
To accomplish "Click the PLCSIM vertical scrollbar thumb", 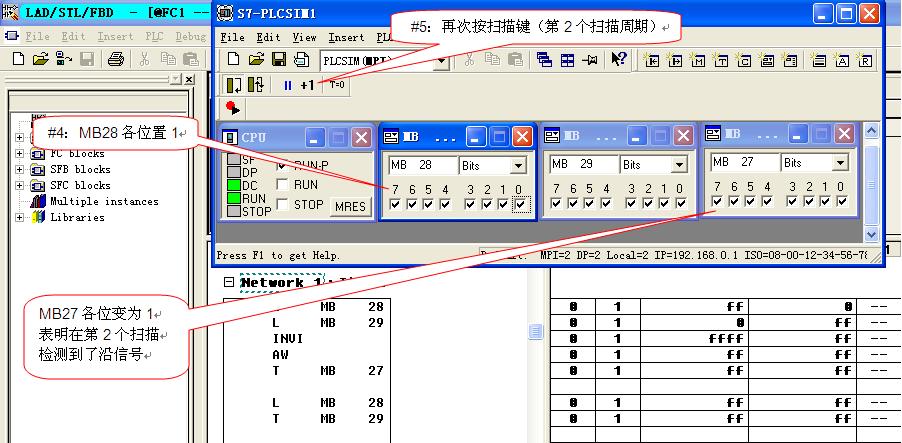I will pos(872,184).
